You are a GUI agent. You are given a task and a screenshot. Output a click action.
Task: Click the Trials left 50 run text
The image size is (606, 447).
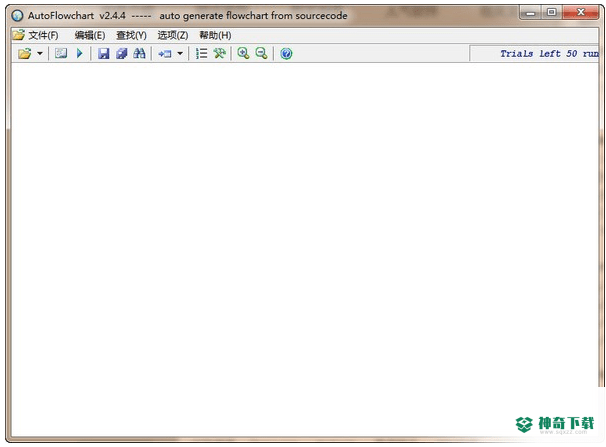coord(549,53)
